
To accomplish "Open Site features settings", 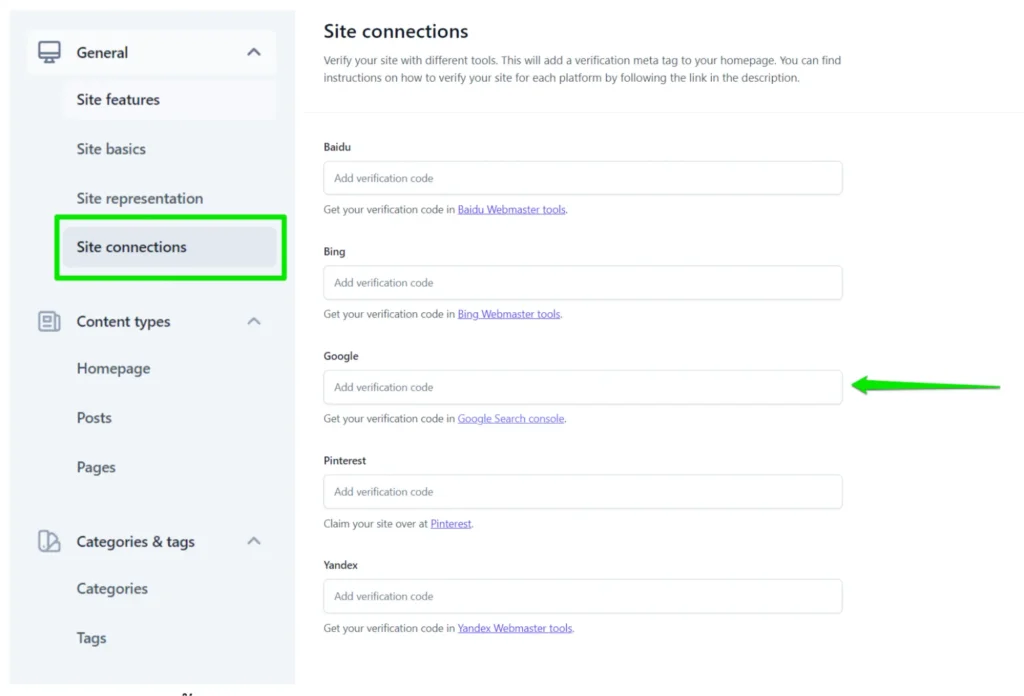I will pyautogui.click(x=118, y=100).
